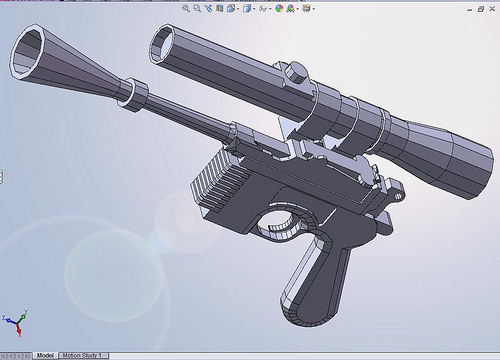Expand the Display Style dropdown arrow
This screenshot has width=500, height=360.
tap(254, 9)
